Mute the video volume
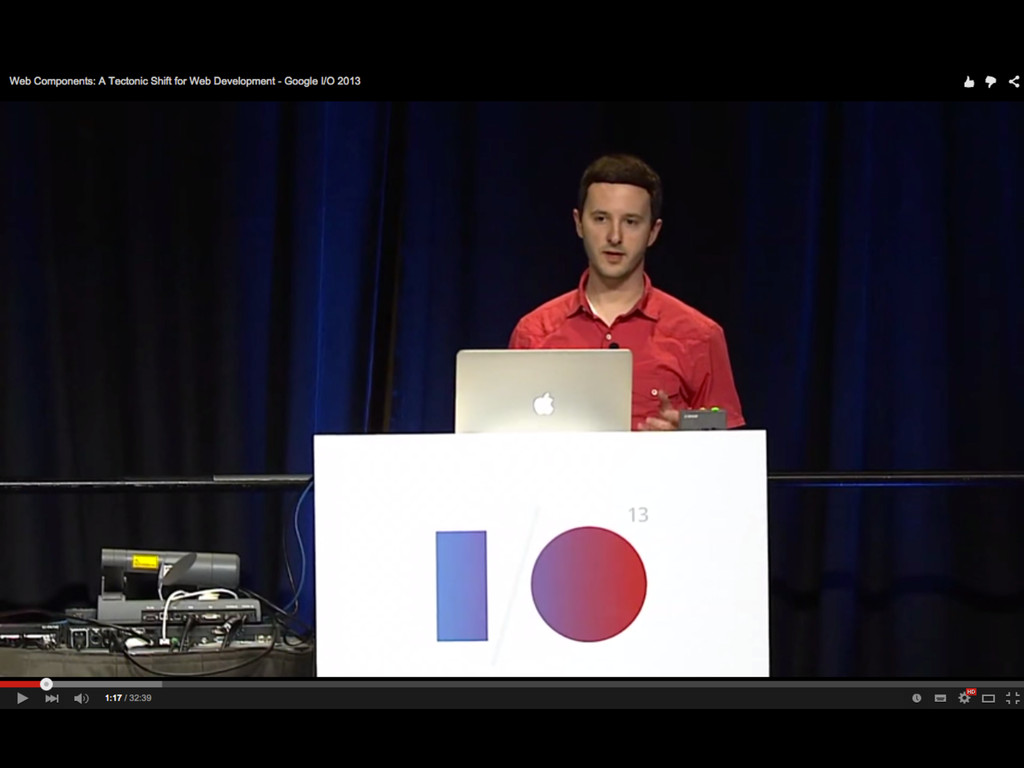Screen dimensions: 1024x768 click(81, 698)
